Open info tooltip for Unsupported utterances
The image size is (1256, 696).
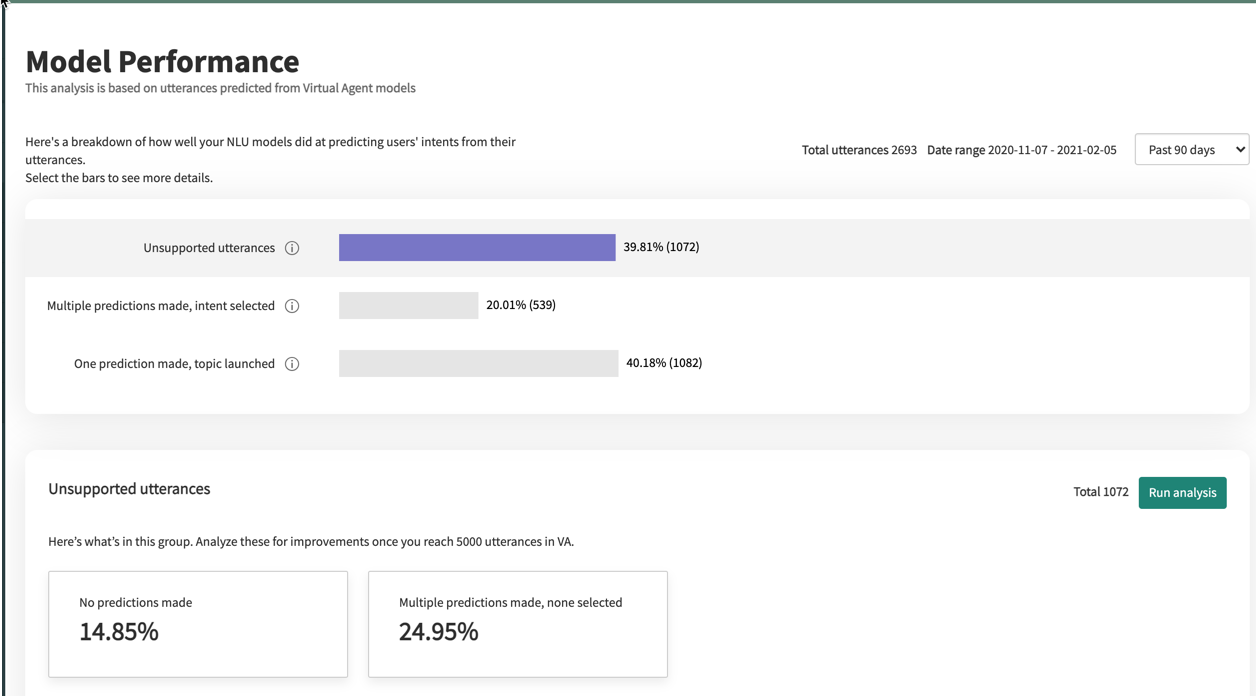point(291,247)
